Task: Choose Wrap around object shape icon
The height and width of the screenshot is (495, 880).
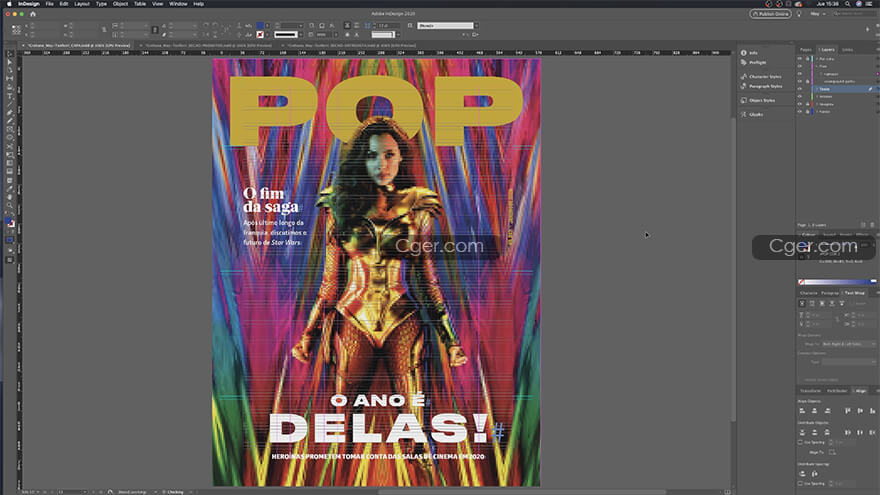Action: [x=822, y=304]
